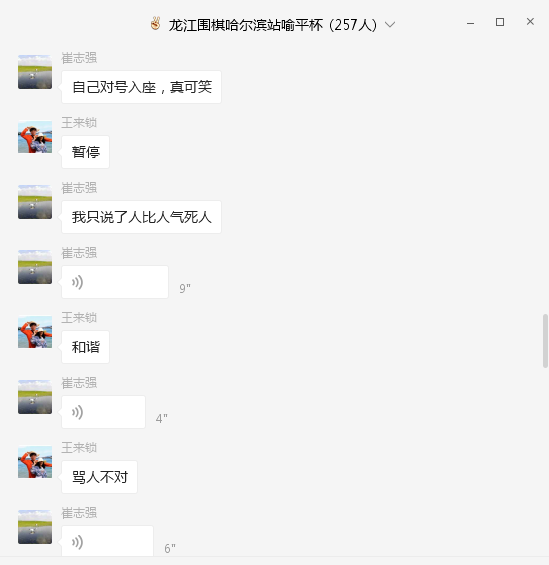This screenshot has width=549, height=565.
Task: Click the victory hand emoji in title
Action: [x=156, y=24]
